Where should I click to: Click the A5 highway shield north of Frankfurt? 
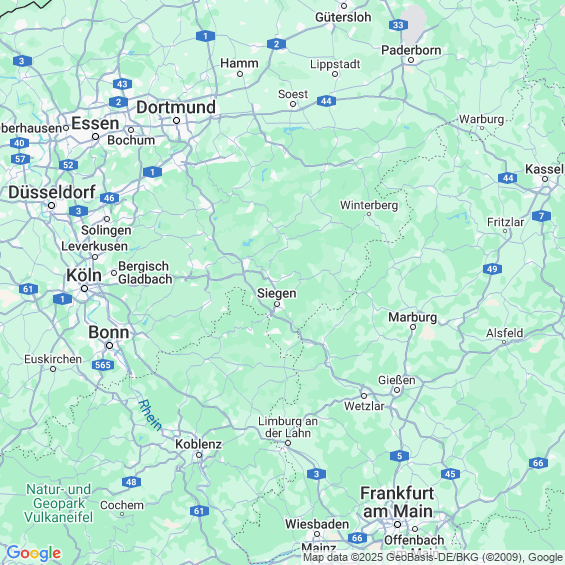coord(399,456)
